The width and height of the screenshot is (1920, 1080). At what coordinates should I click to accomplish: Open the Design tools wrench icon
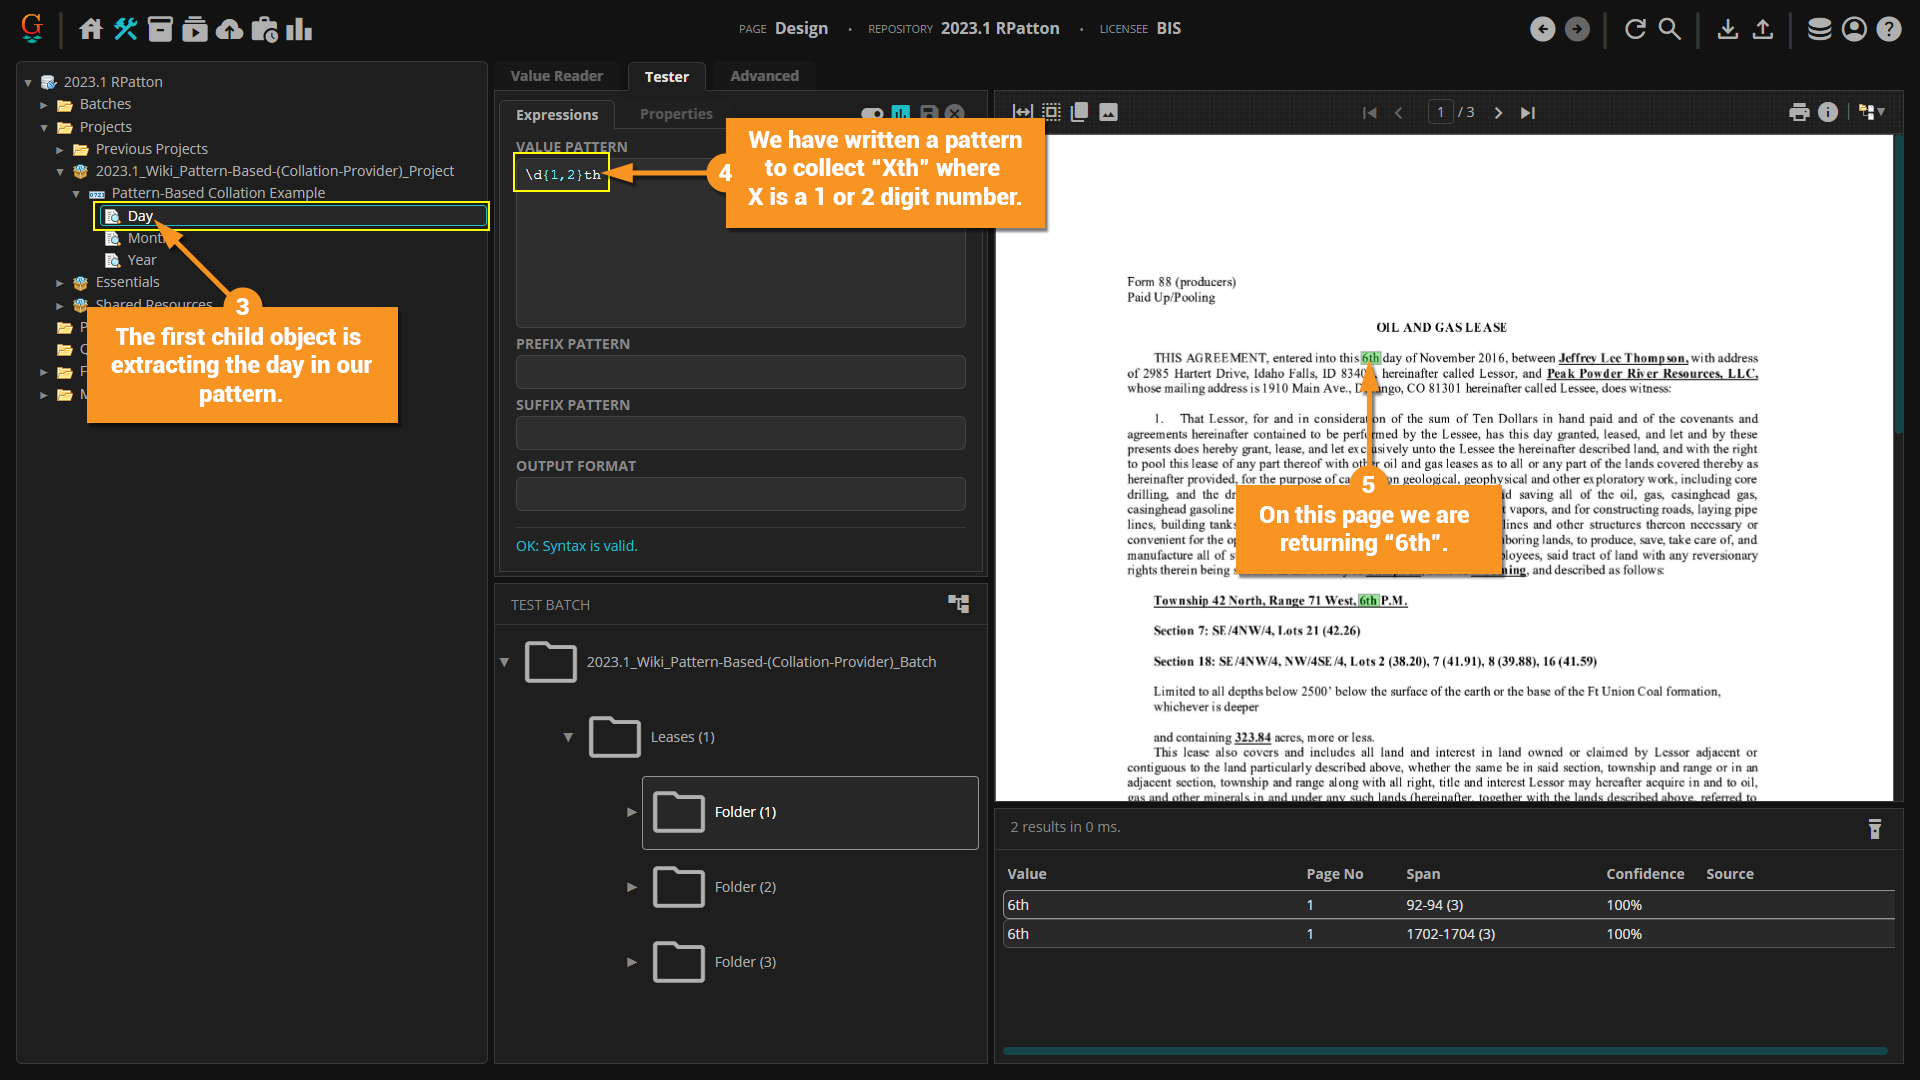125,29
